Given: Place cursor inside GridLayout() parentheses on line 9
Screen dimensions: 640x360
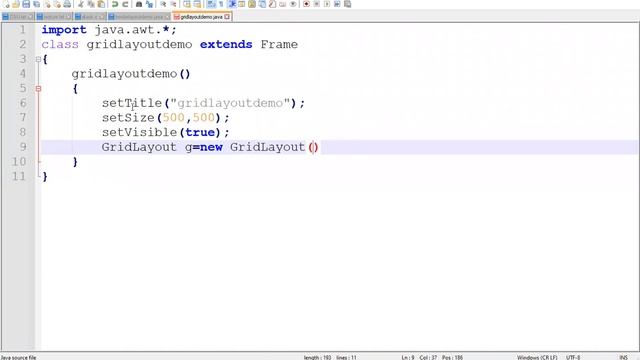Looking at the screenshot, I should point(313,147).
